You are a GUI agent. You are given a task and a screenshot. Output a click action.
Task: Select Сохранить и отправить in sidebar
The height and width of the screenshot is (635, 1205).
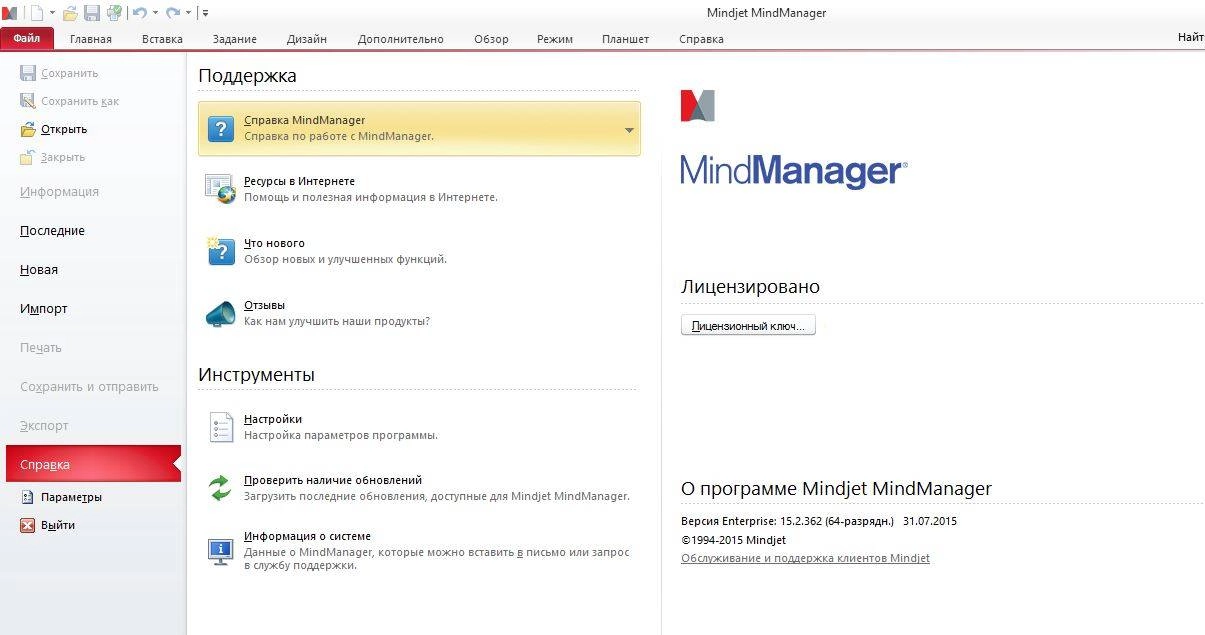(89, 387)
